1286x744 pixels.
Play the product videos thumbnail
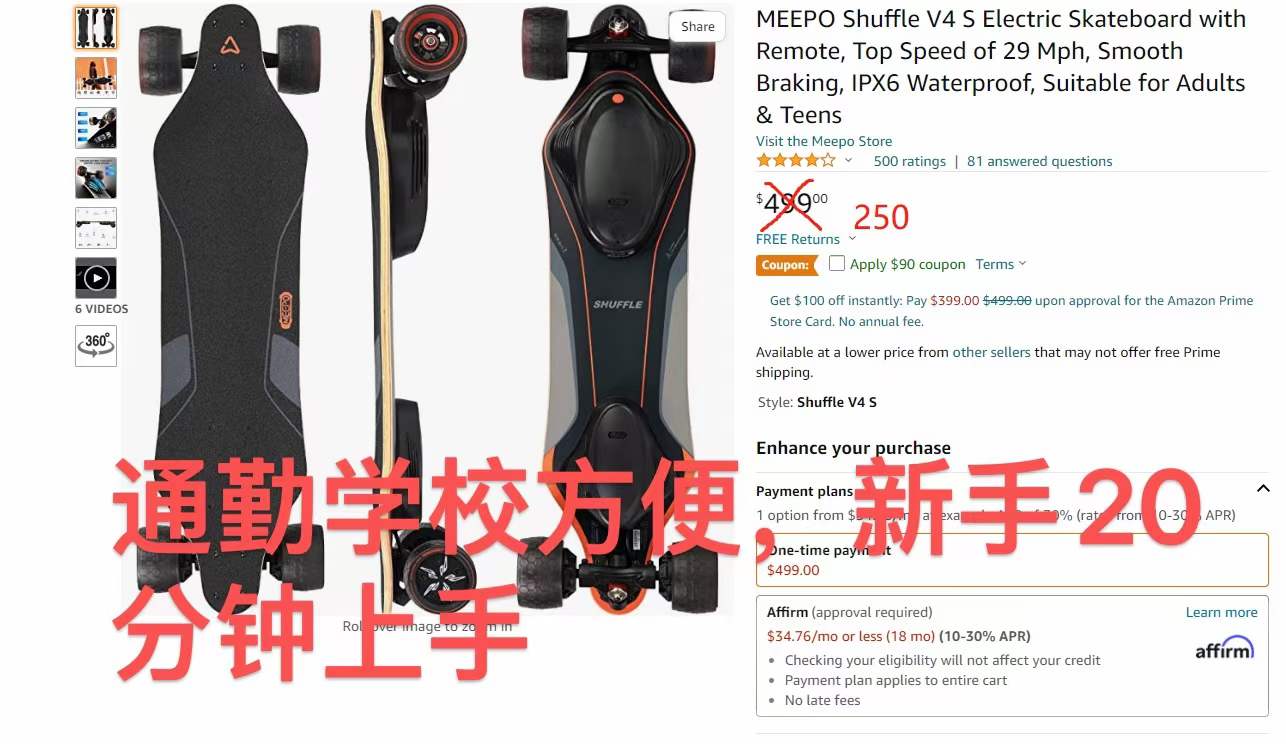point(96,278)
